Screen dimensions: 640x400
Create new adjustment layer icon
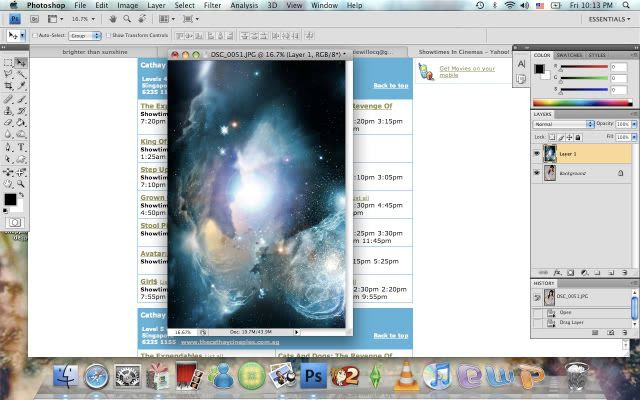[584, 273]
